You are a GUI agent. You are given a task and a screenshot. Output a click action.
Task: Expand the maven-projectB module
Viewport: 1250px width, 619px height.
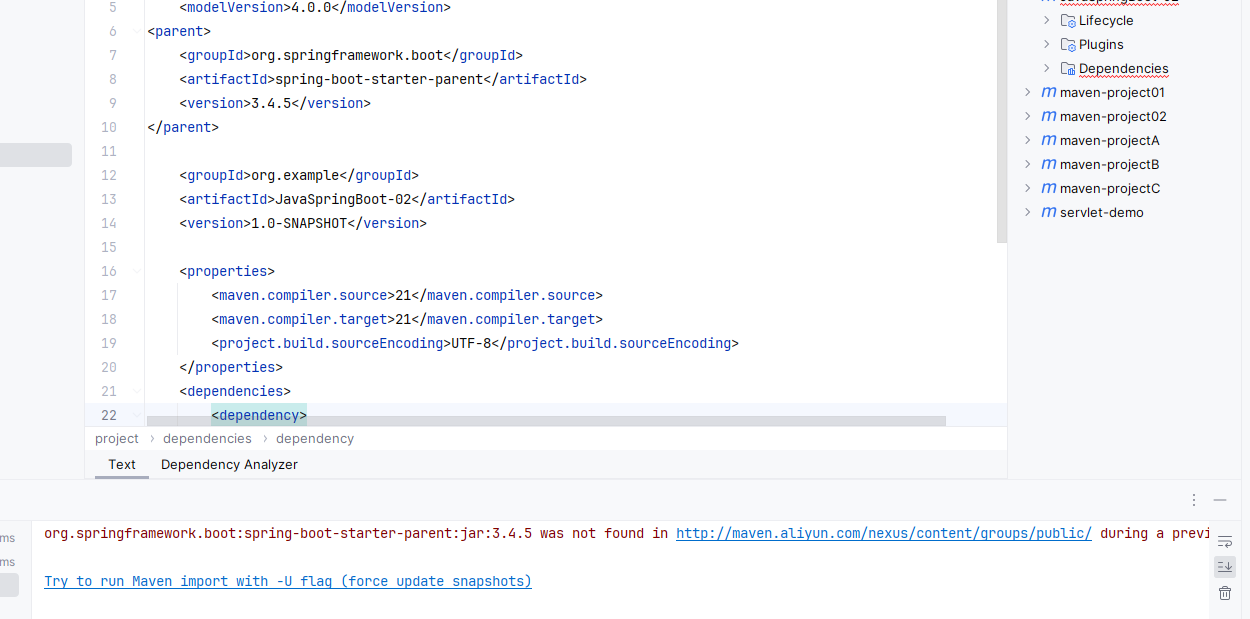click(1027, 164)
